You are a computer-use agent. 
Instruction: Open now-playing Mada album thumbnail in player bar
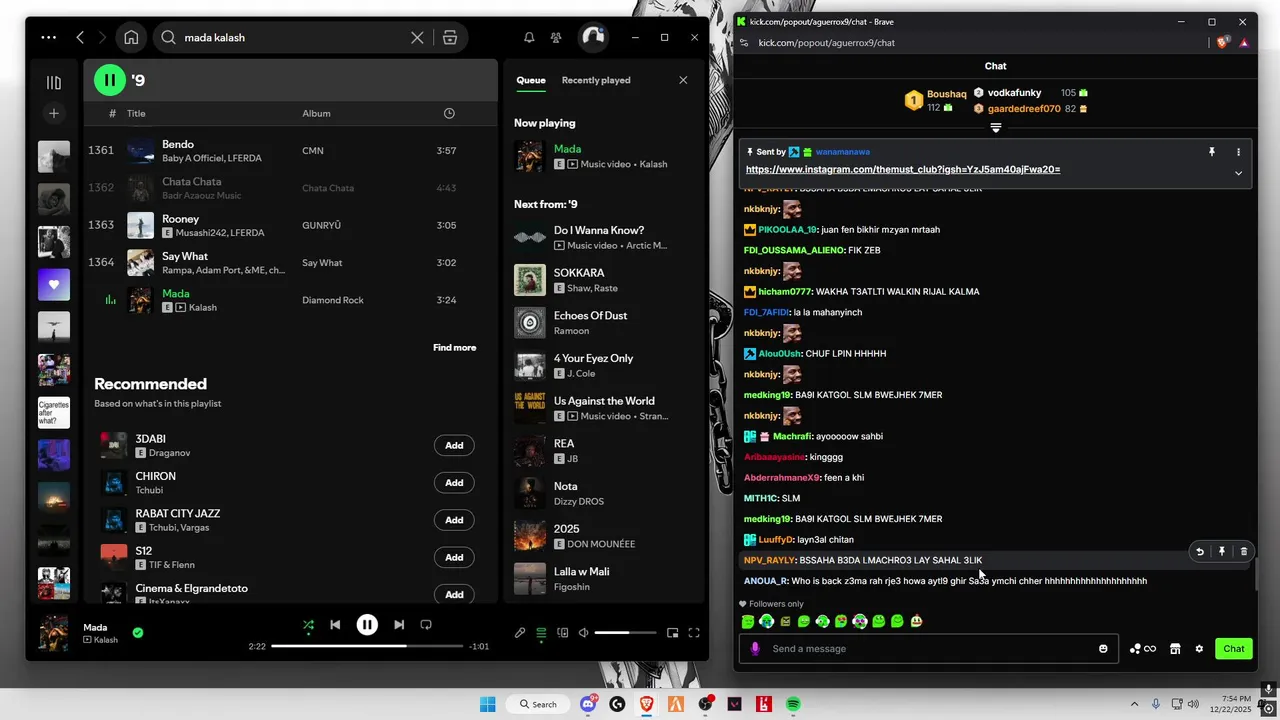coord(54,633)
